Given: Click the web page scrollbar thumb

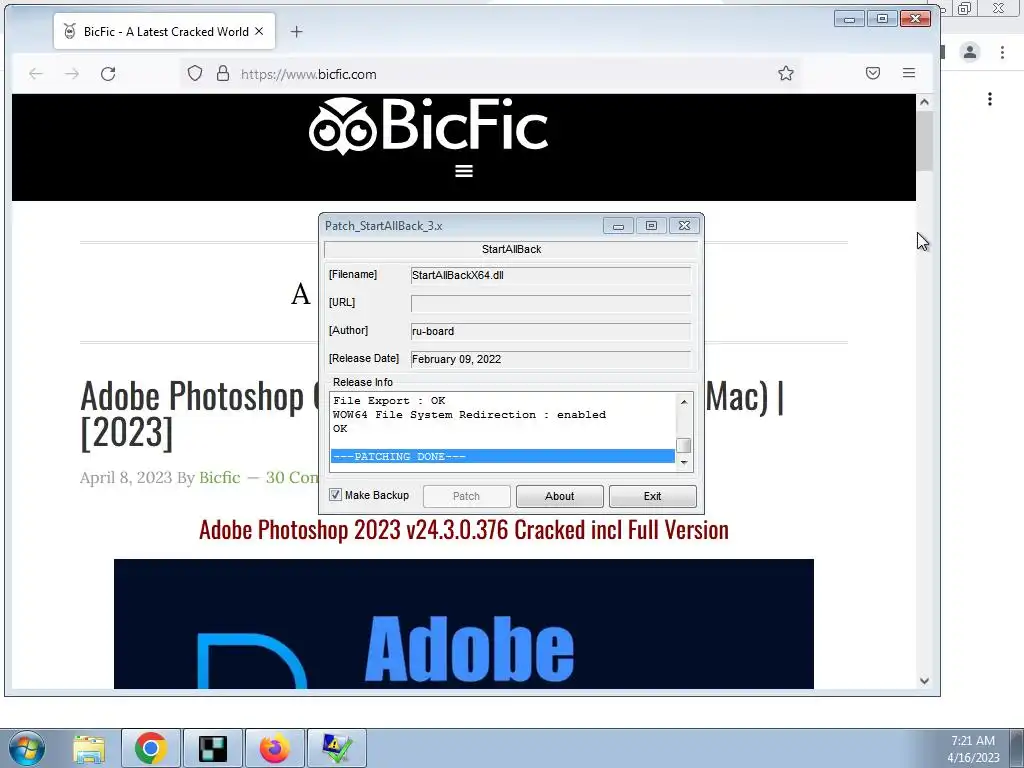Looking at the screenshot, I should tap(924, 140).
